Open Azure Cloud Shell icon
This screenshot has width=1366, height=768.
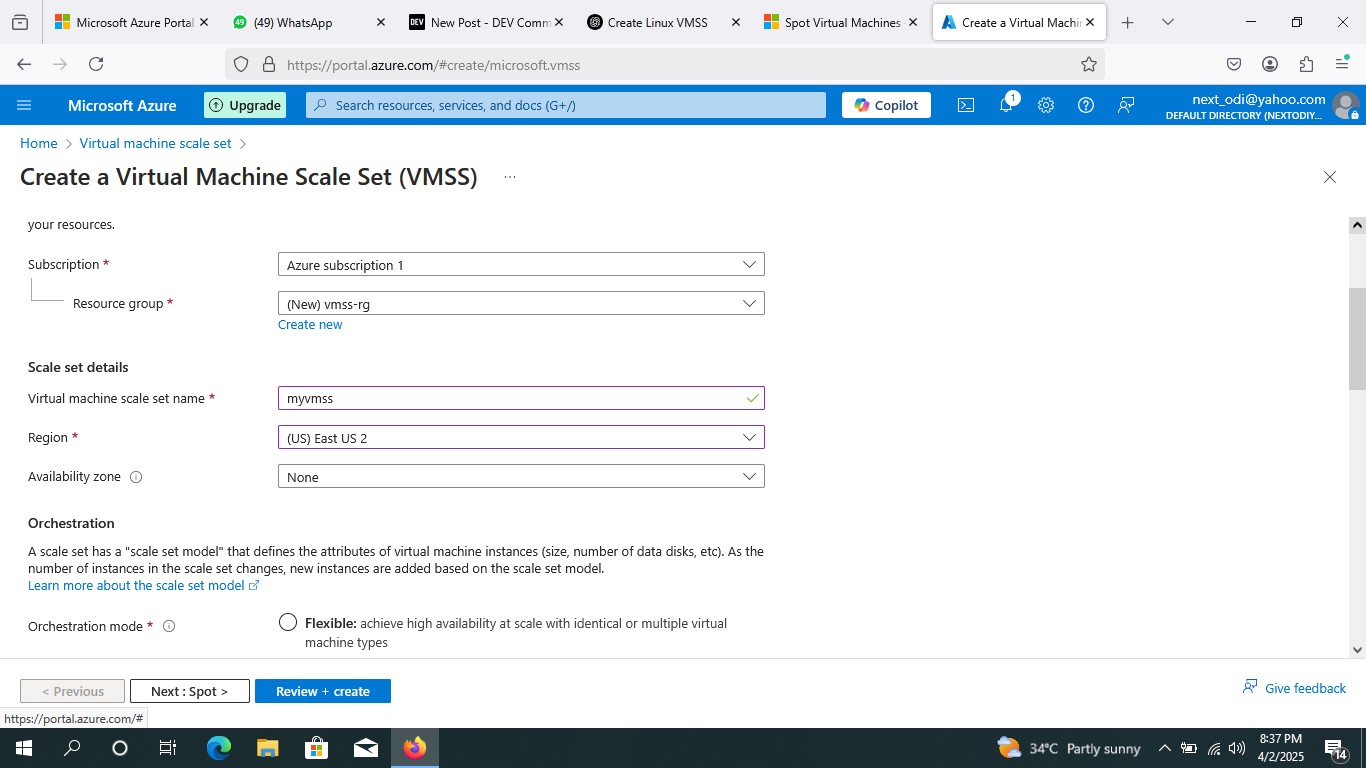point(966,105)
